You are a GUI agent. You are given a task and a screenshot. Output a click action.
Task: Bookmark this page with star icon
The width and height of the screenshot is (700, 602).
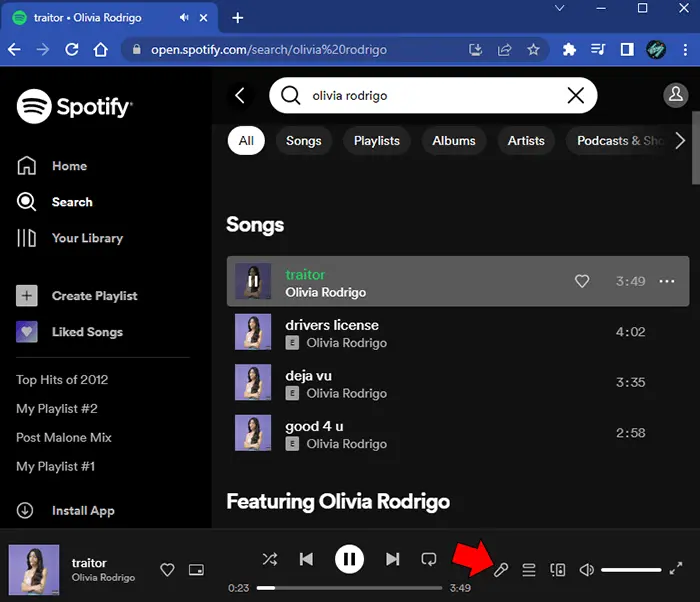[533, 49]
